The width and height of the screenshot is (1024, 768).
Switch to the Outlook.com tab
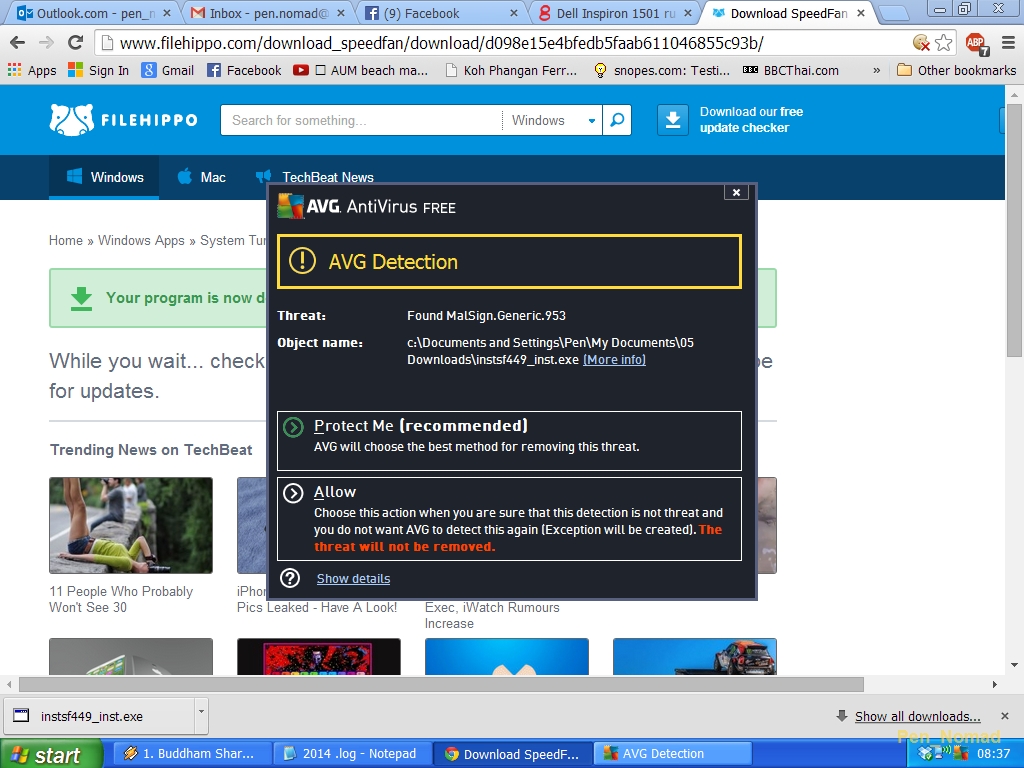click(91, 13)
